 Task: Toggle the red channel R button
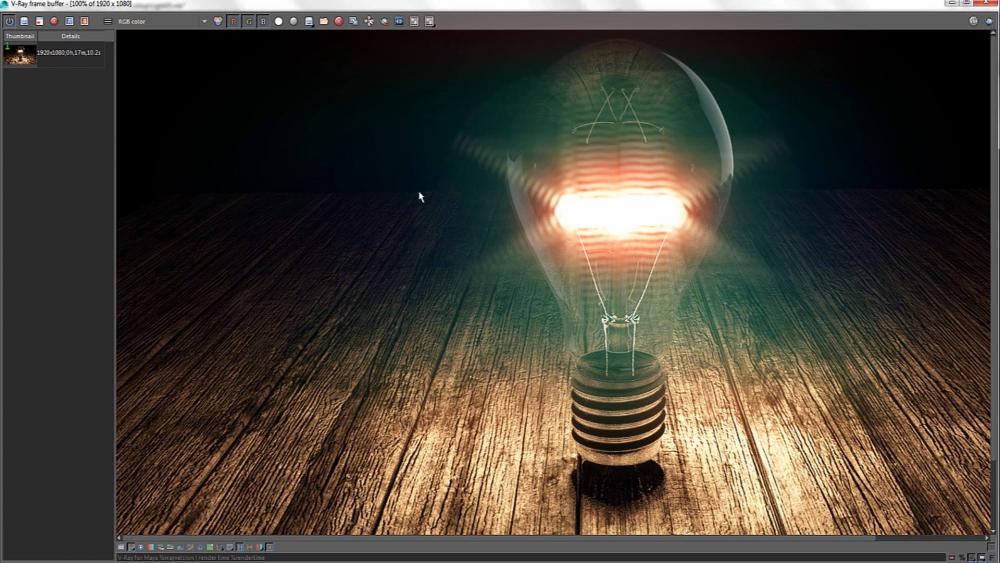233,21
